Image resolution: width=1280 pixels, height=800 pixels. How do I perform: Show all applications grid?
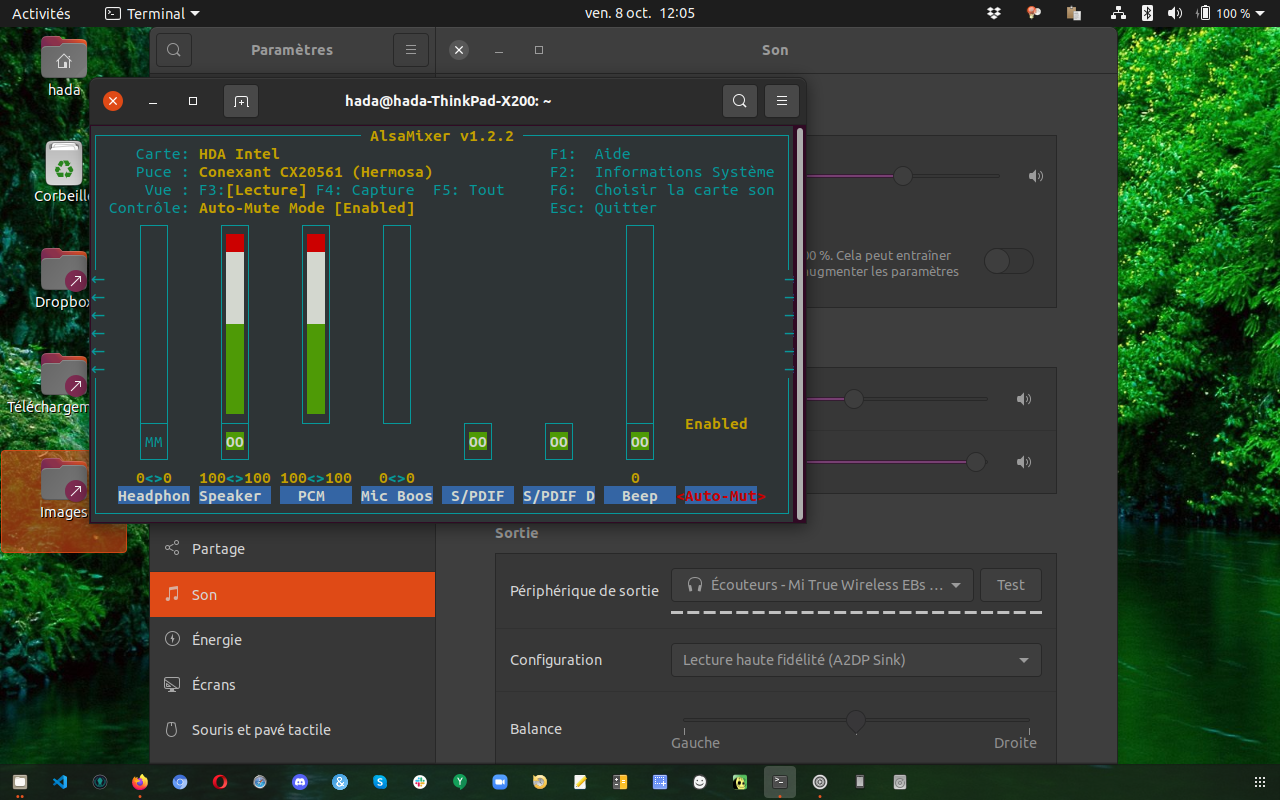[x=1259, y=782]
